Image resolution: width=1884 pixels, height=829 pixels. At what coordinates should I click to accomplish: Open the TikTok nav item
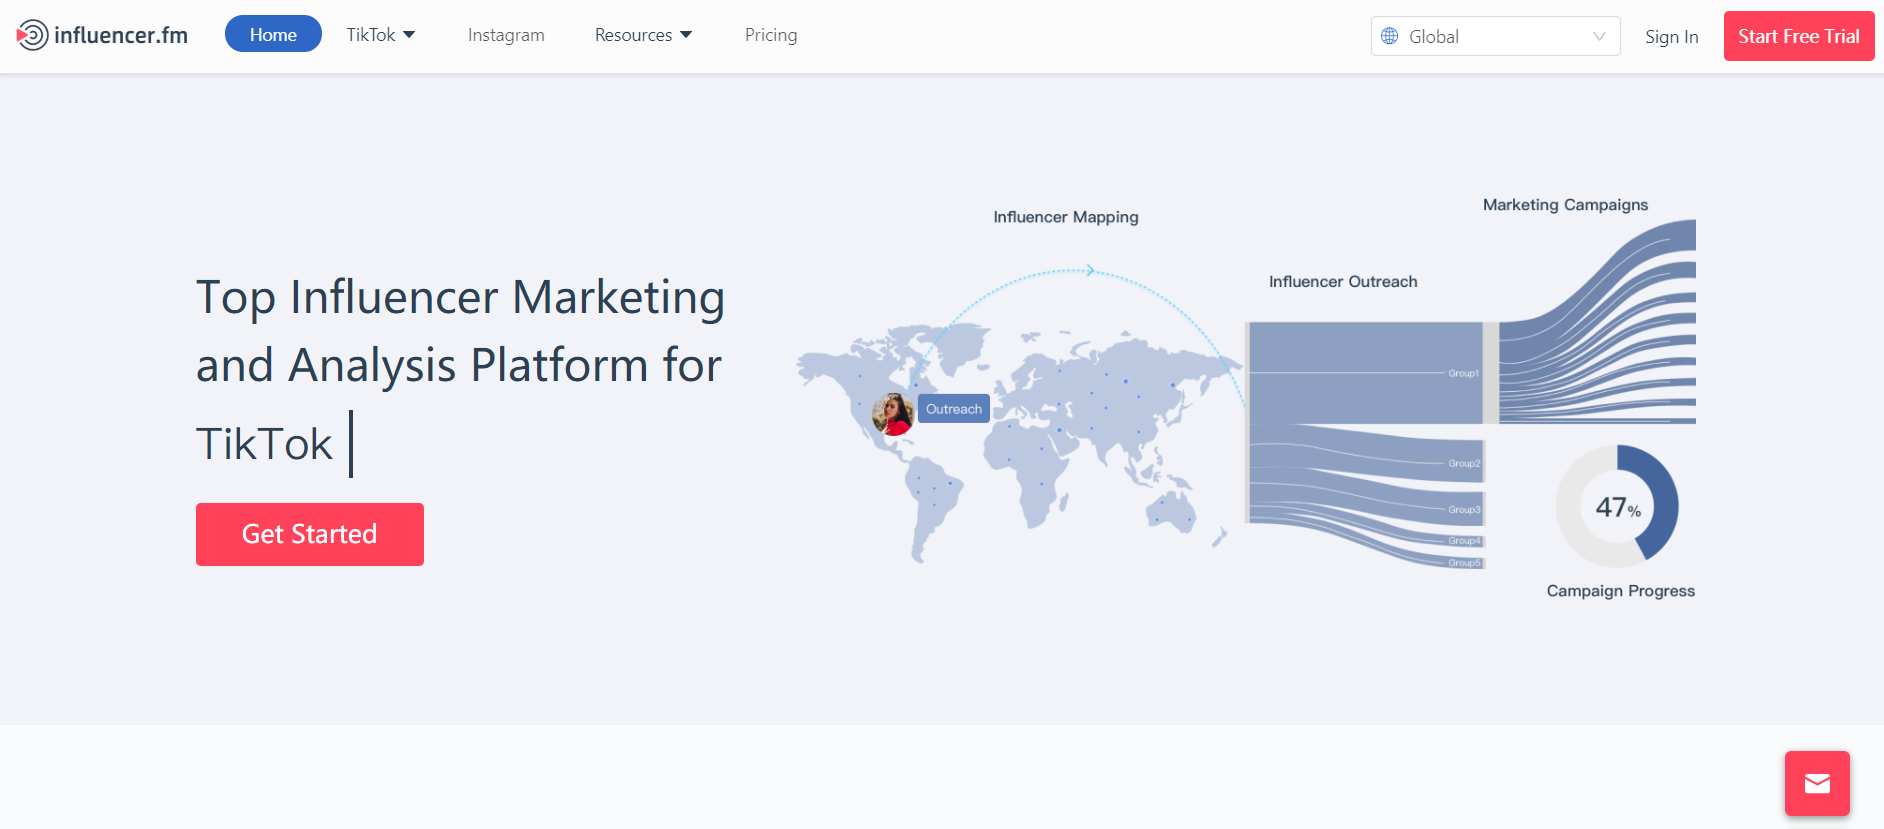coord(371,35)
